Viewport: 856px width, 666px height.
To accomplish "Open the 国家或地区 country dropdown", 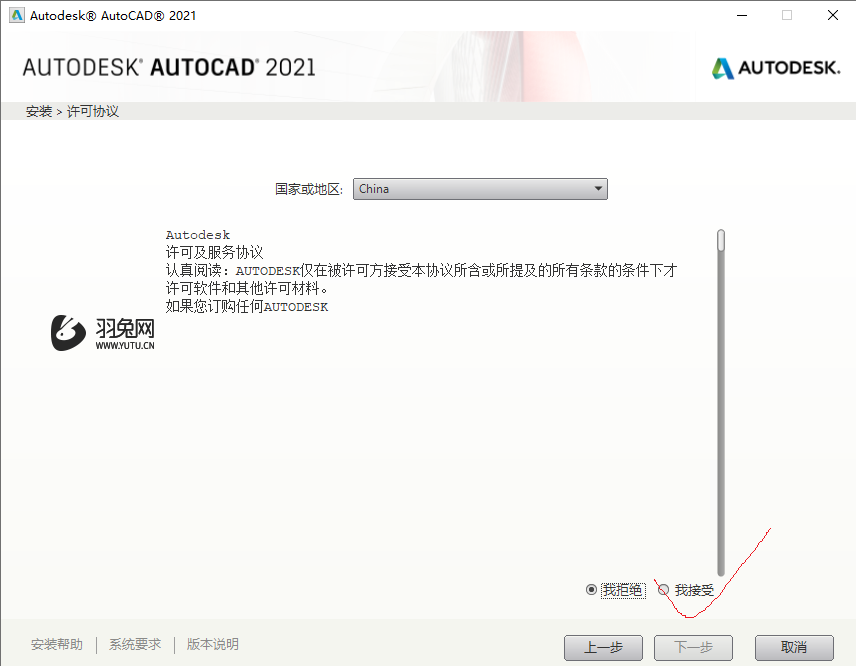I will pos(480,189).
